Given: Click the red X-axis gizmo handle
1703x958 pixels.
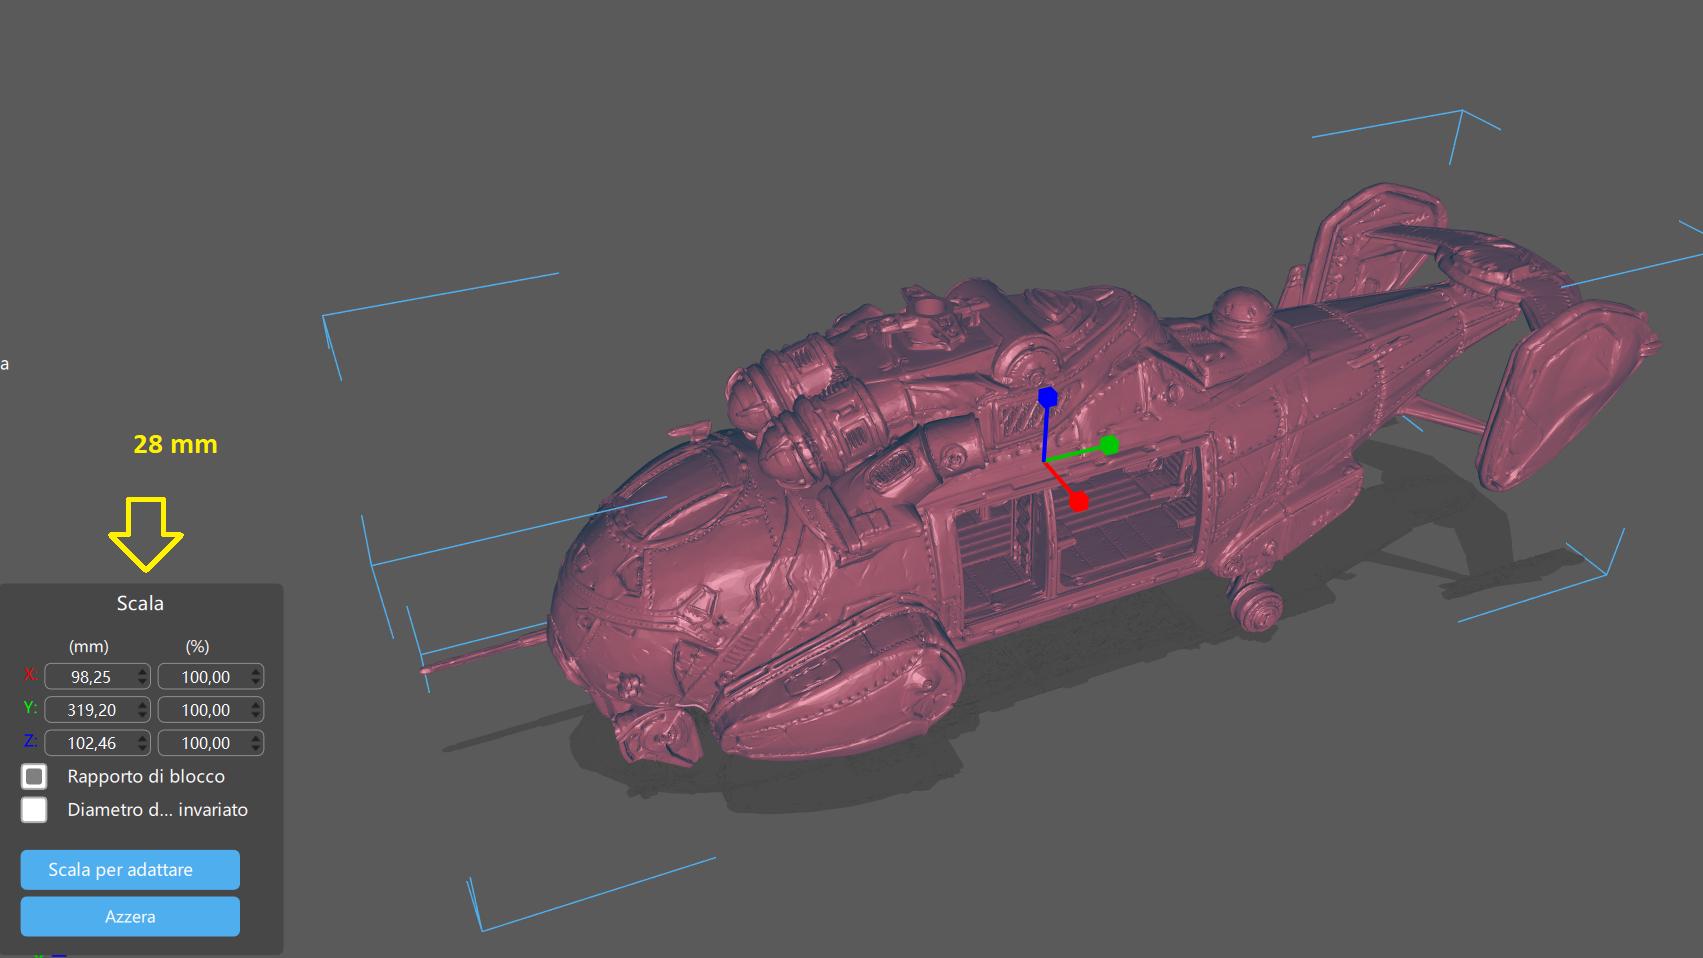Looking at the screenshot, I should click(1078, 501).
